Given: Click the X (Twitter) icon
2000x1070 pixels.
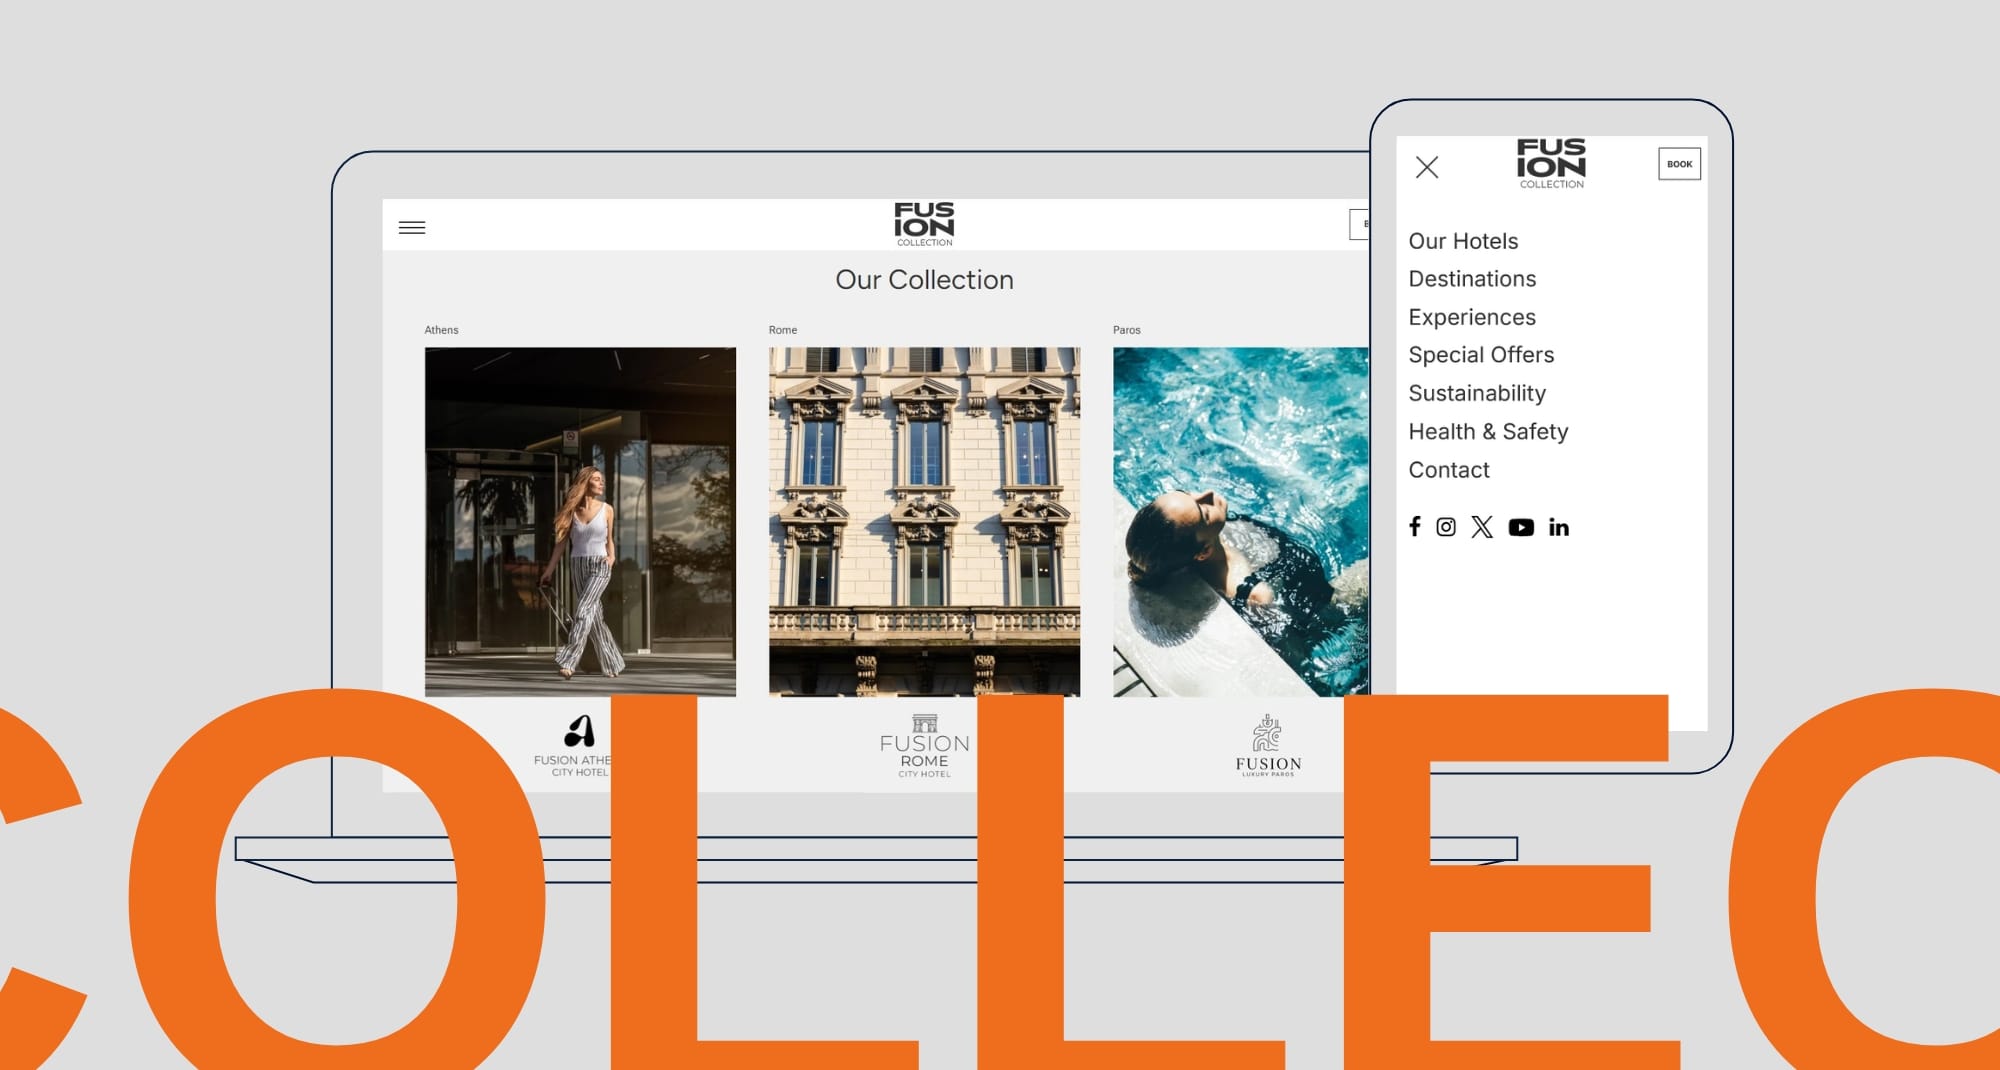Looking at the screenshot, I should point(1482,527).
